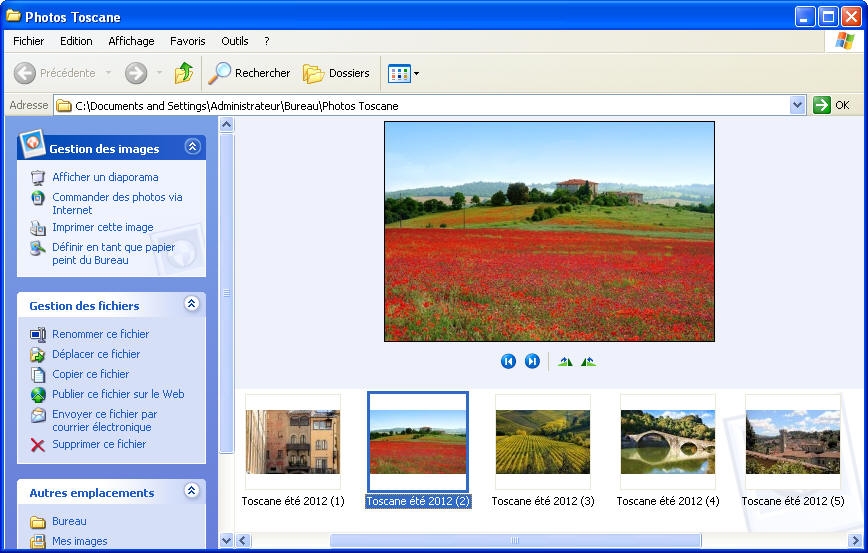Image resolution: width=868 pixels, height=553 pixels.
Task: Collapse the Gestion des fichiers panel
Action: pyautogui.click(x=192, y=304)
